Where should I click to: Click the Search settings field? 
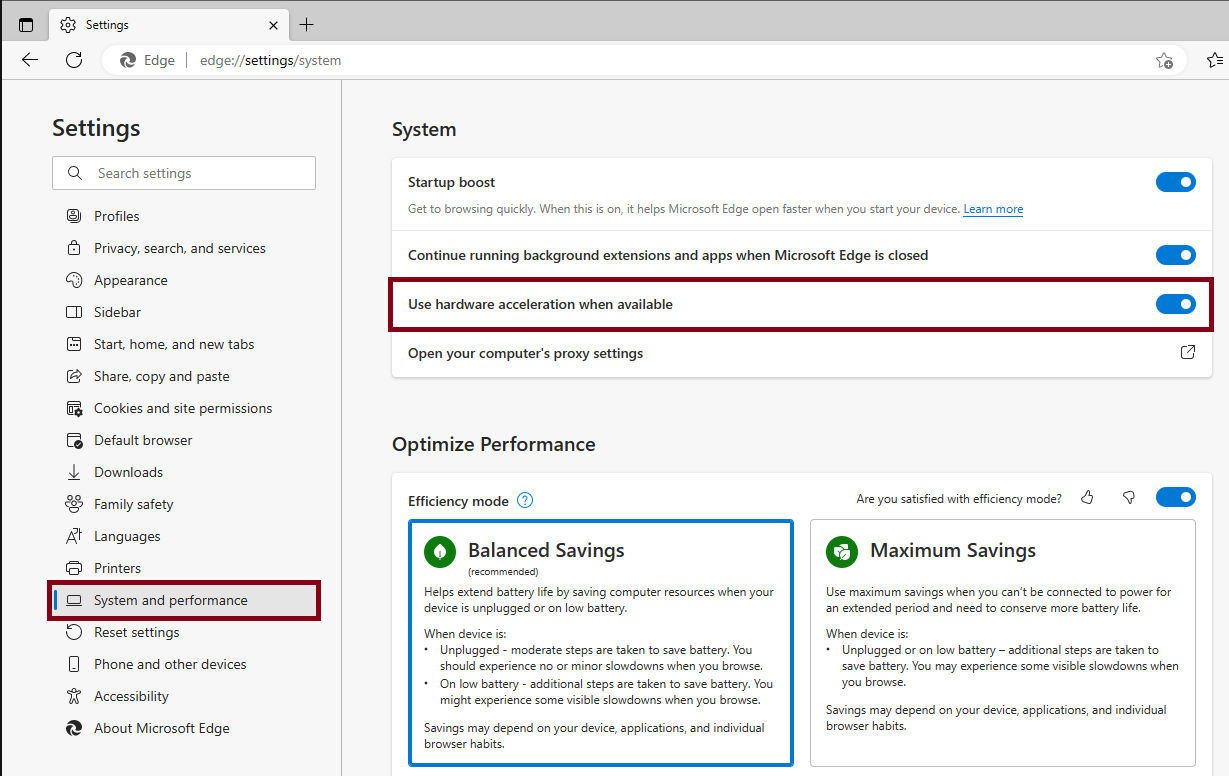pos(184,173)
